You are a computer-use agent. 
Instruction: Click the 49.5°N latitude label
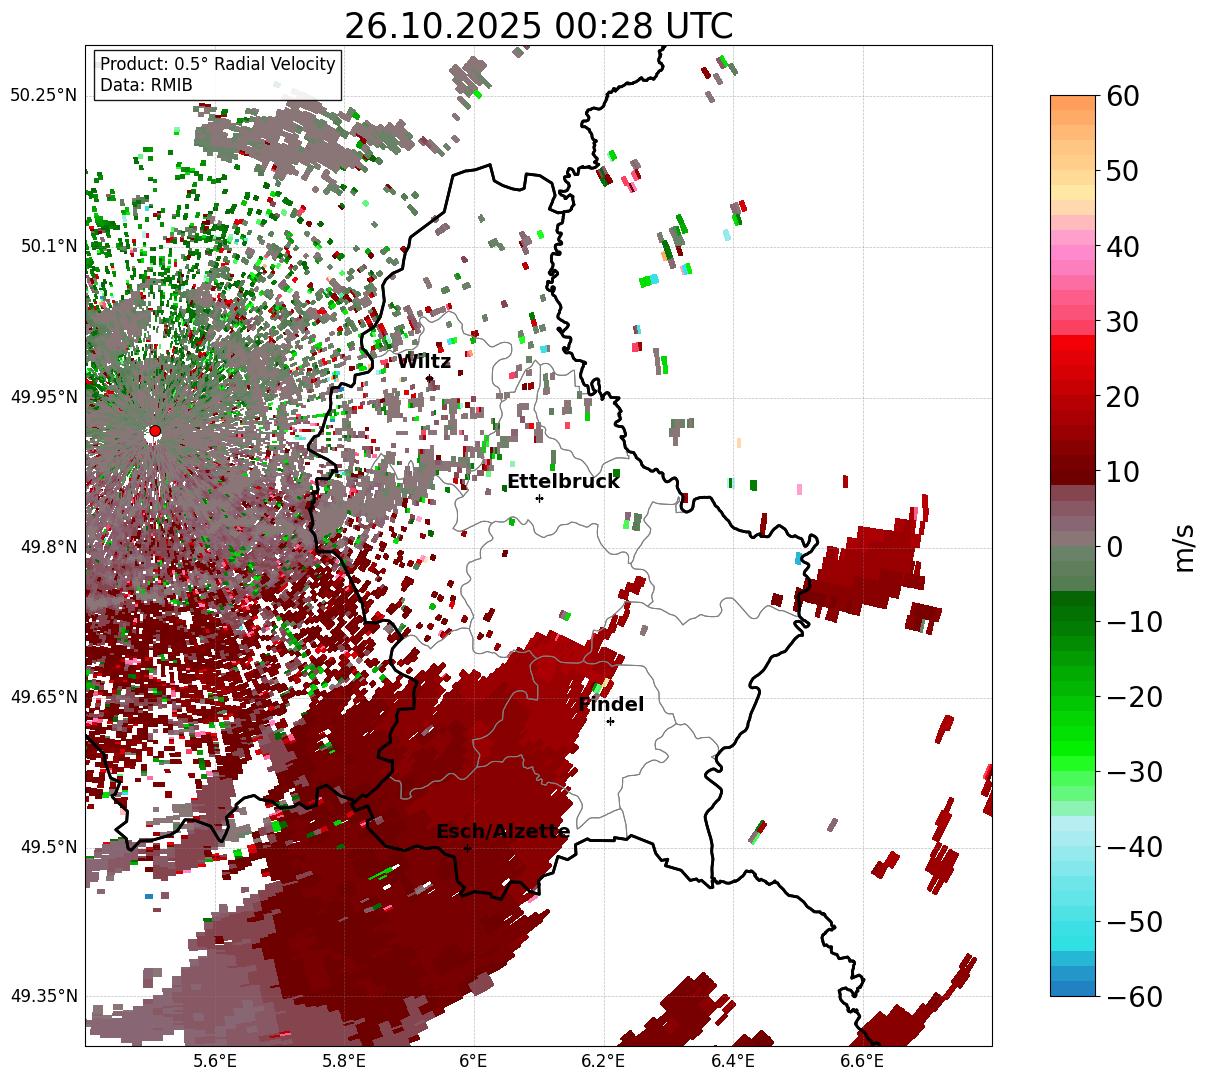[x=48, y=847]
